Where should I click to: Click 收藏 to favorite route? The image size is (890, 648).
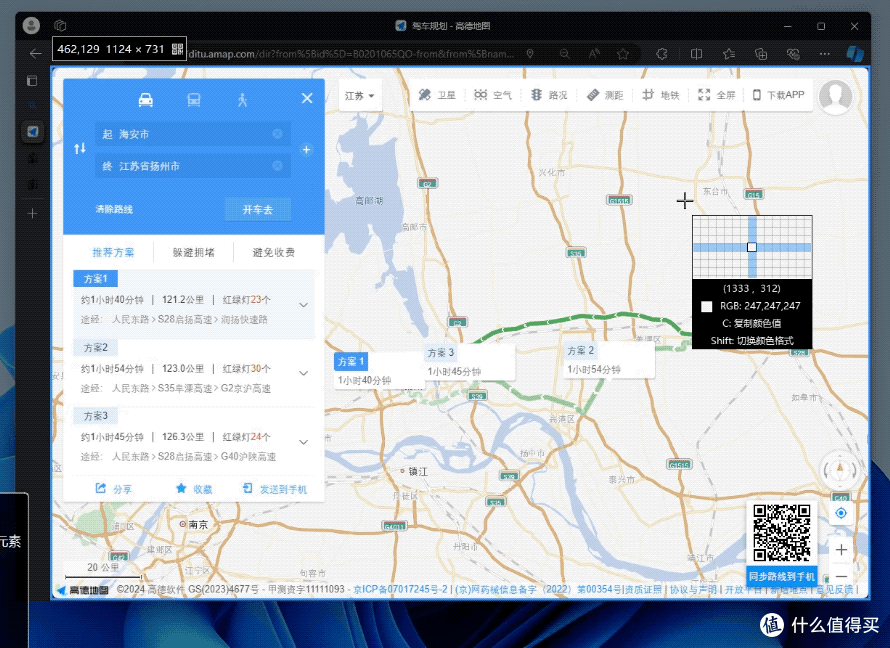(194, 489)
